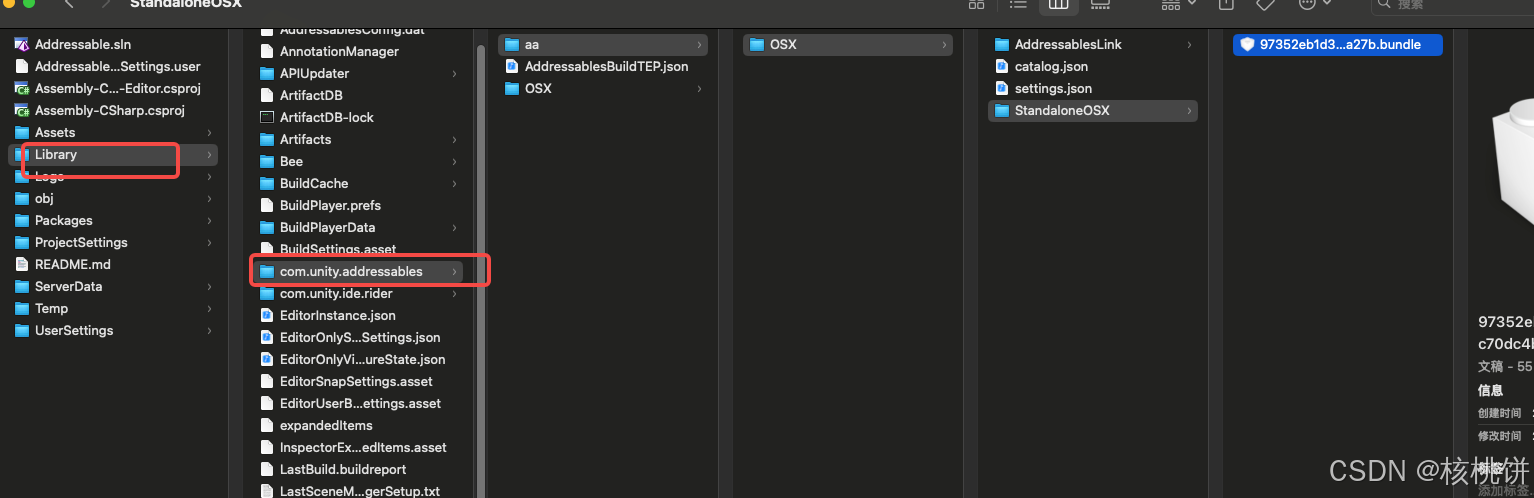1534x498 pixels.
Task: Click the Packages folder icon
Action: click(22, 220)
